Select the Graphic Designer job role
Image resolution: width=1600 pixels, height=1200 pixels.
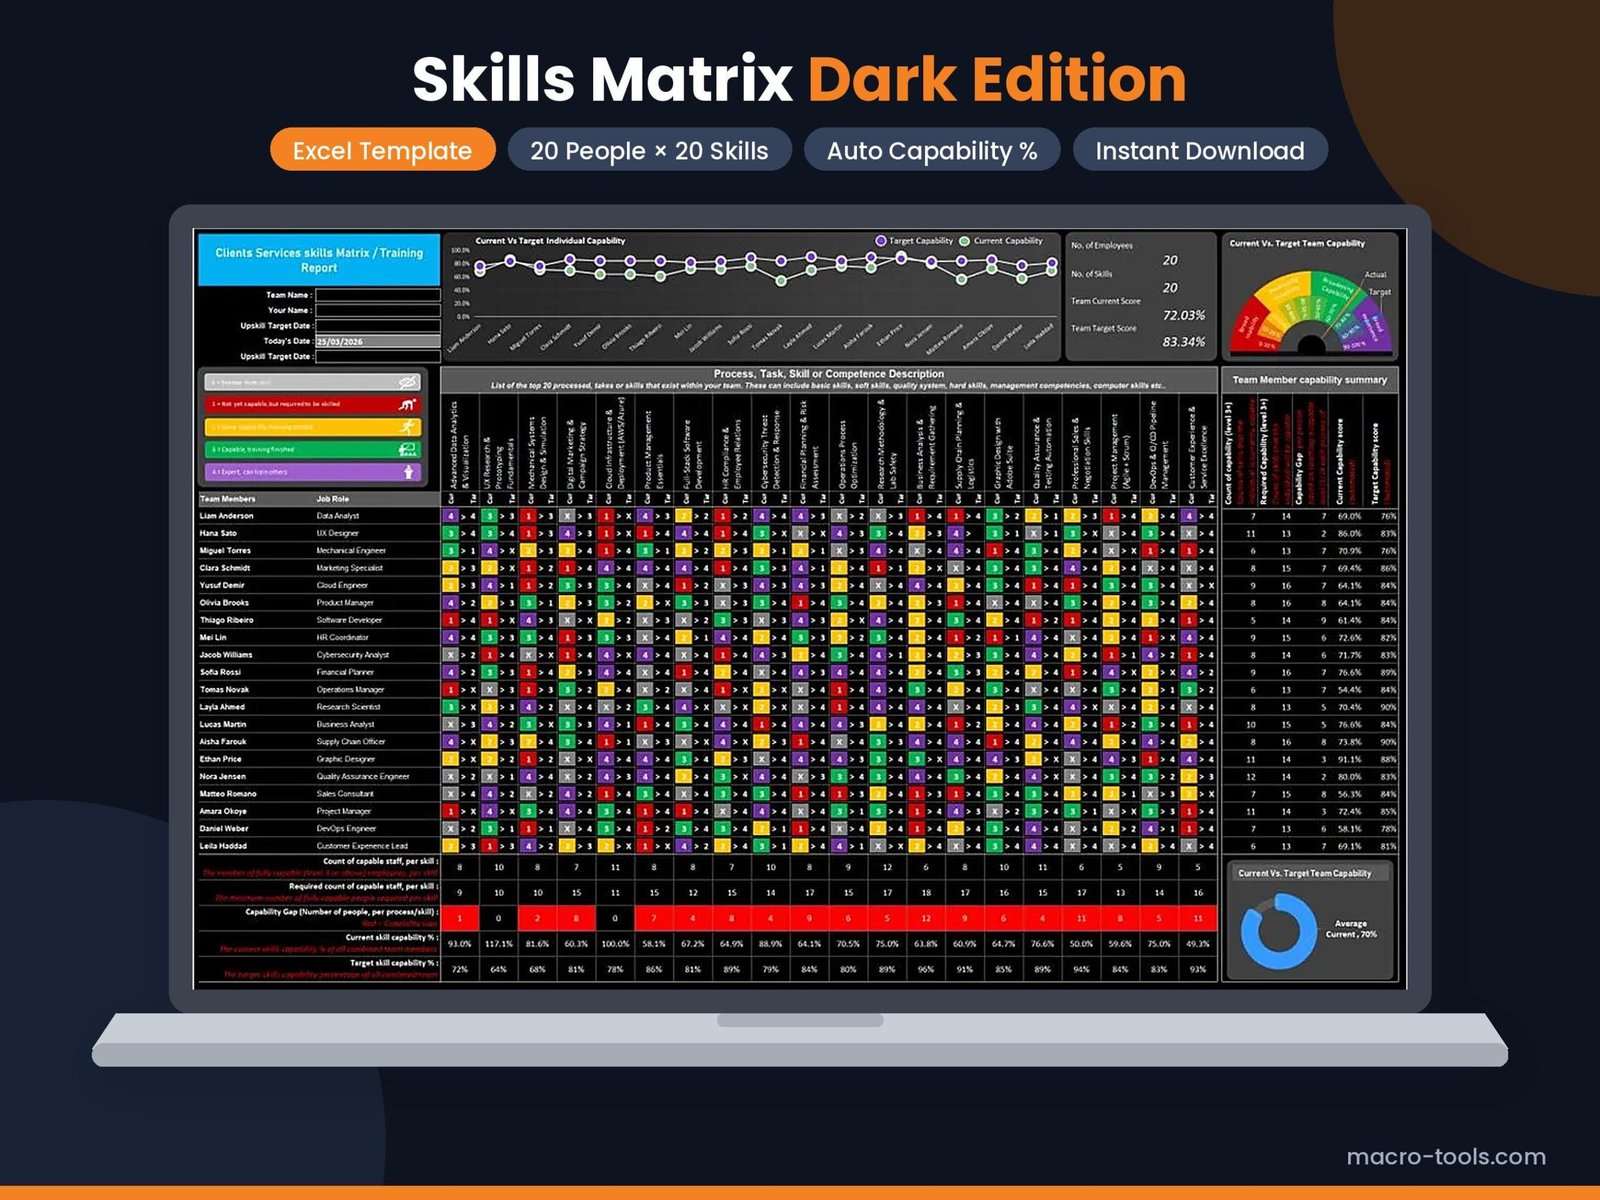click(x=346, y=759)
